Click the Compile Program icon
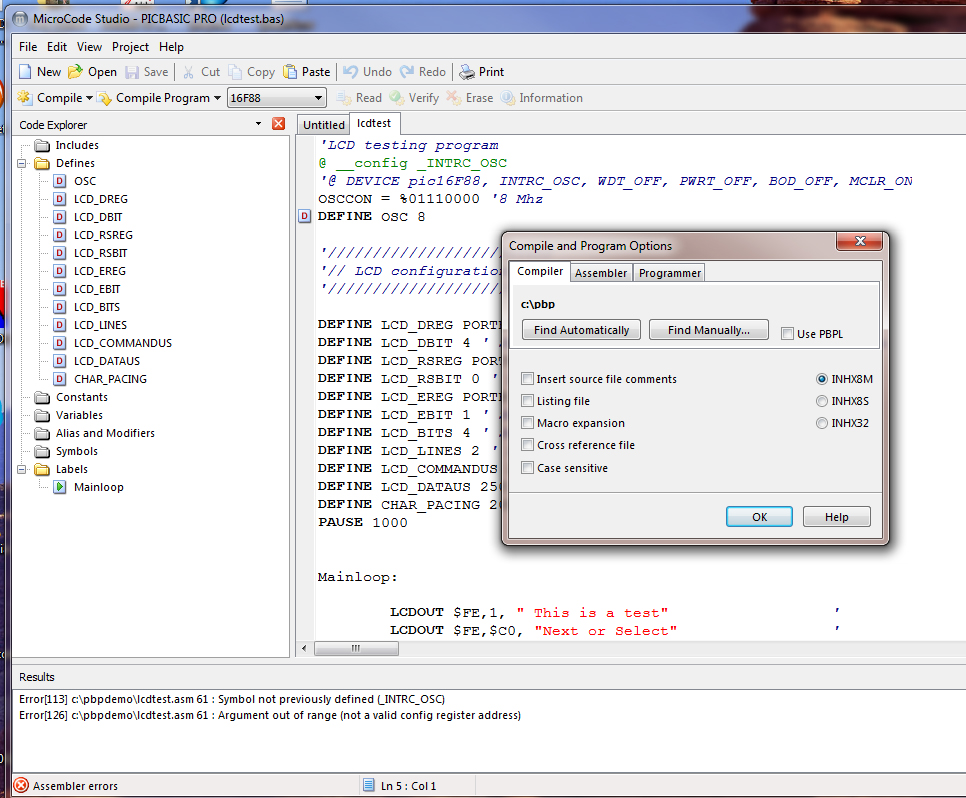966x798 pixels. tap(105, 98)
